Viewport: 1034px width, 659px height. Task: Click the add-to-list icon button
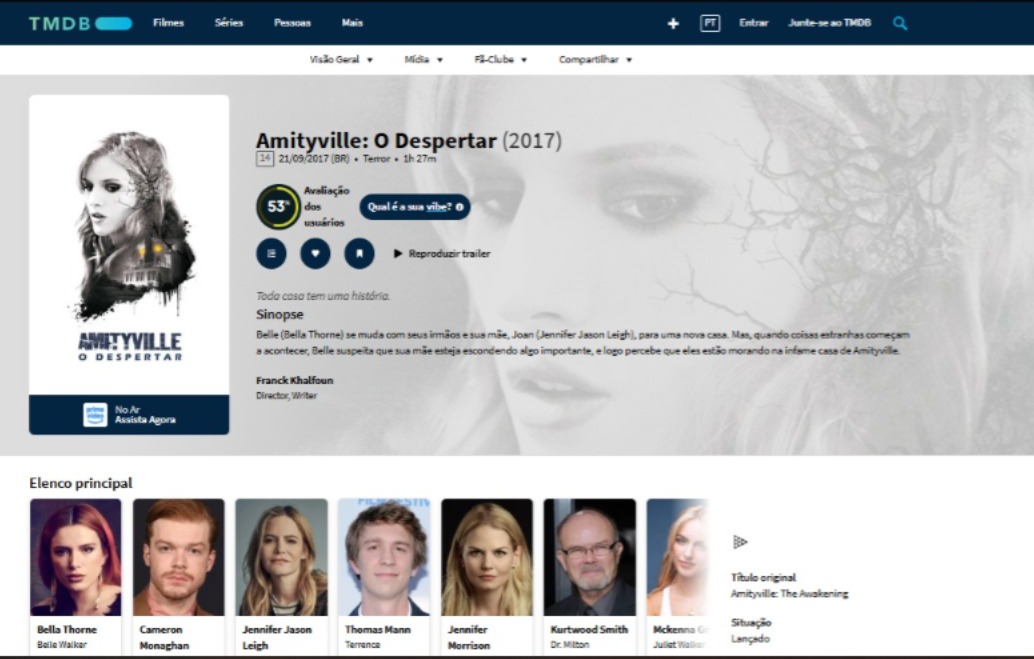(x=271, y=254)
